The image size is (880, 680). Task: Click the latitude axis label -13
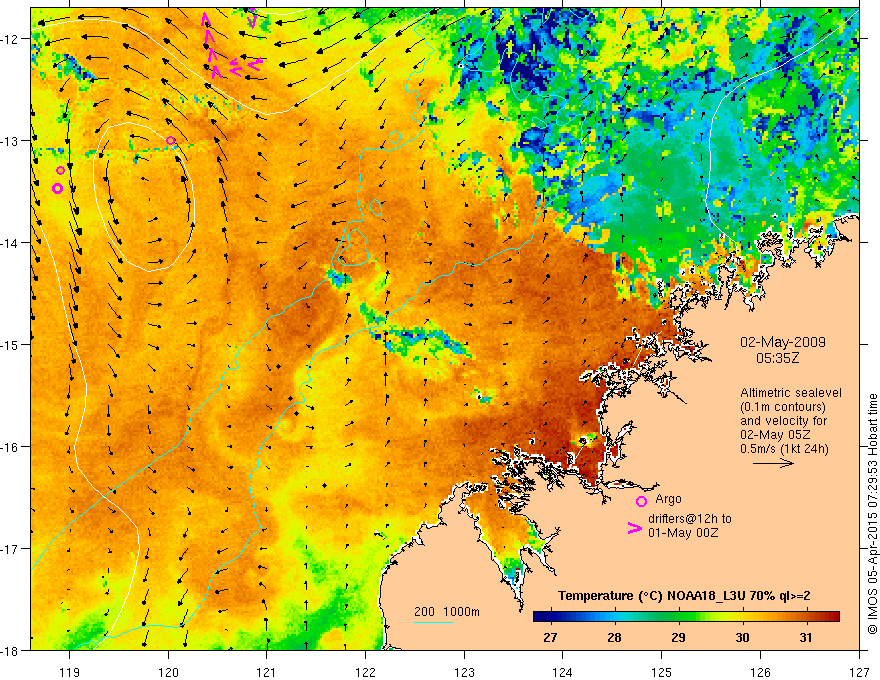tap(10, 141)
